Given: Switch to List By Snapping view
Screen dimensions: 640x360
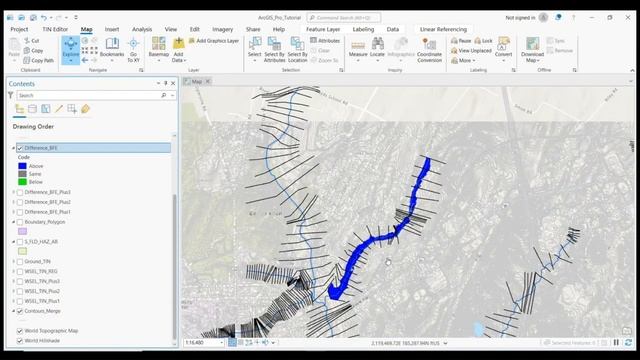Looking at the screenshot, I should [x=72, y=109].
